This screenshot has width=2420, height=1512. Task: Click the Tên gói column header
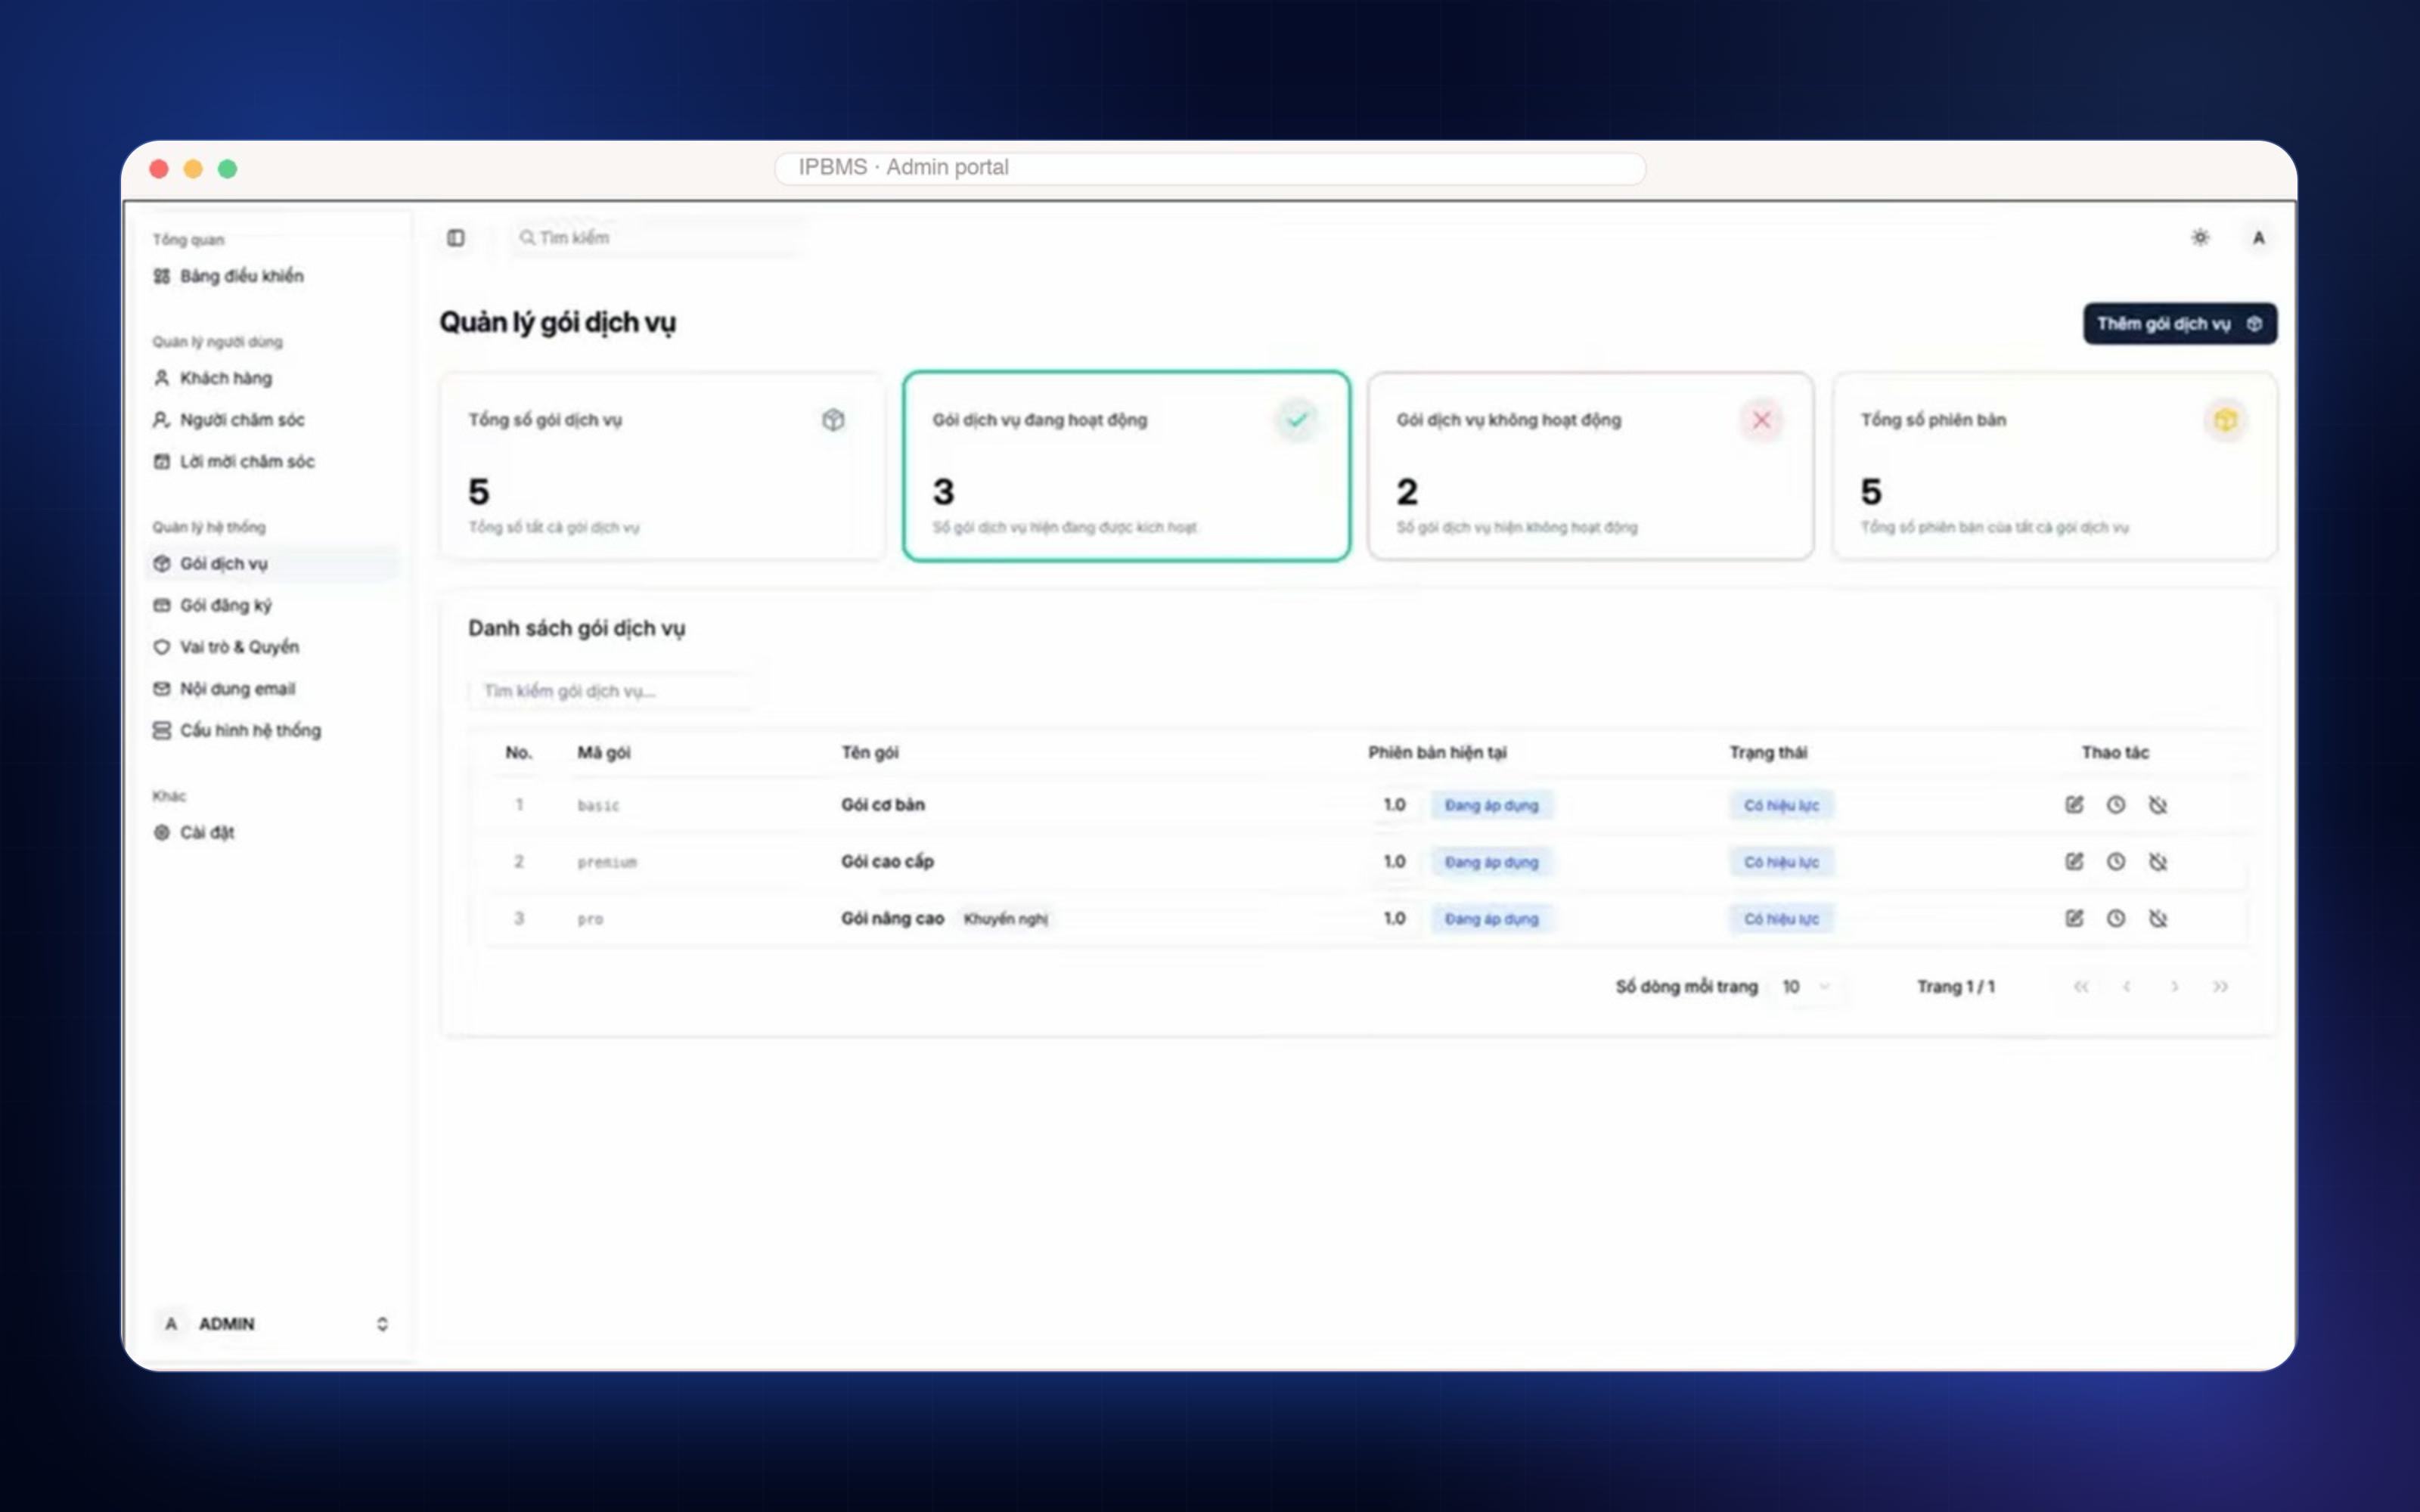(x=870, y=753)
